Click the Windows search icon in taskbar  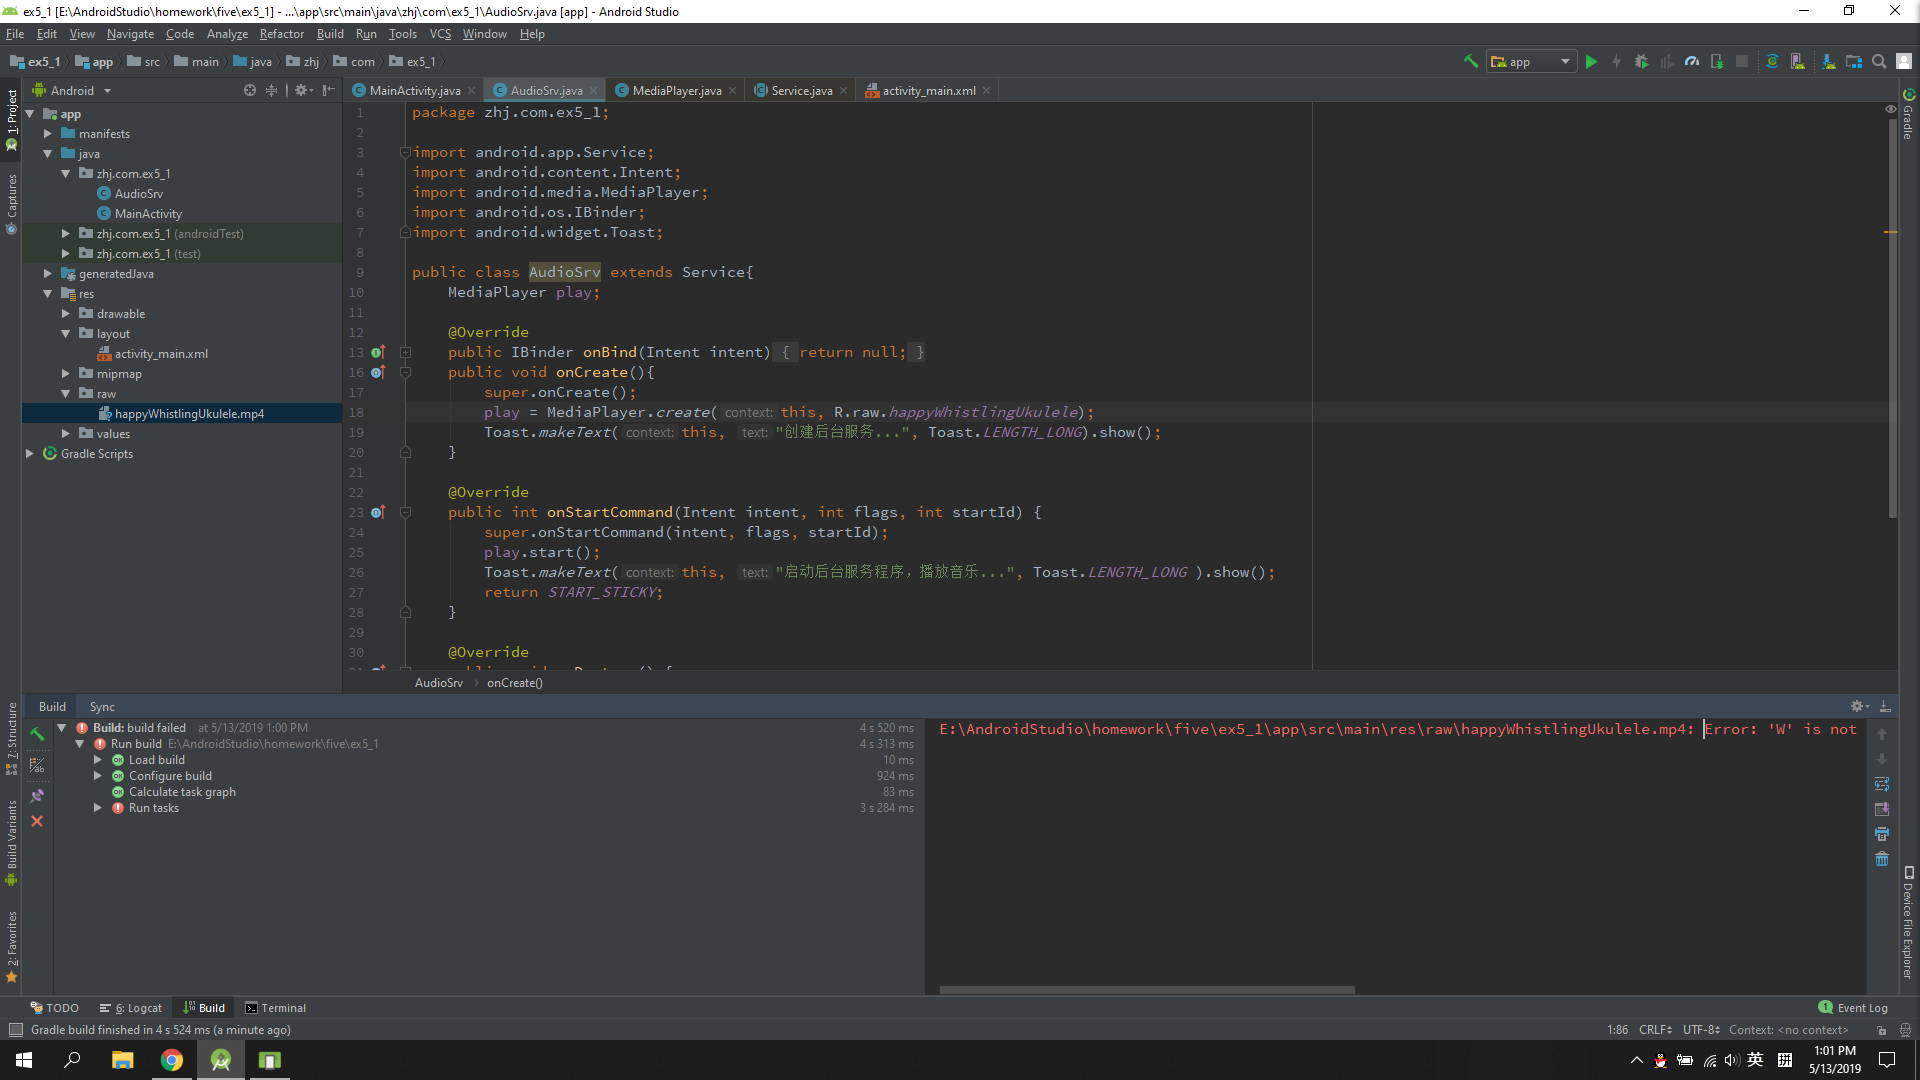point(72,1060)
